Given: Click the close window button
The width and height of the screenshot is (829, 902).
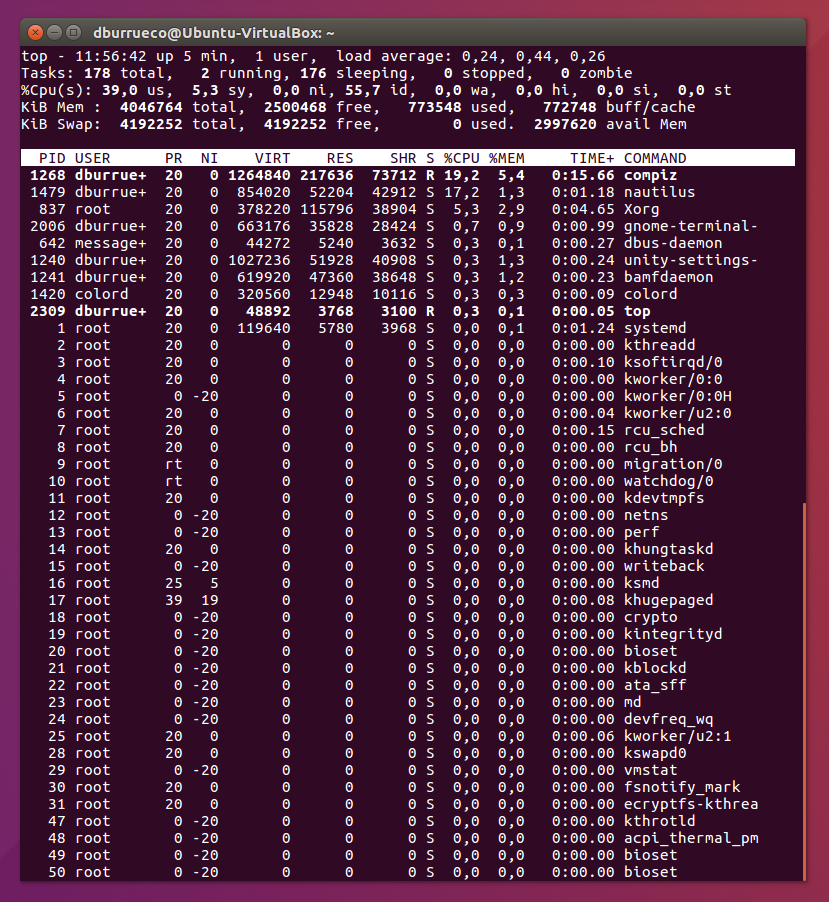Looking at the screenshot, I should click(36, 32).
